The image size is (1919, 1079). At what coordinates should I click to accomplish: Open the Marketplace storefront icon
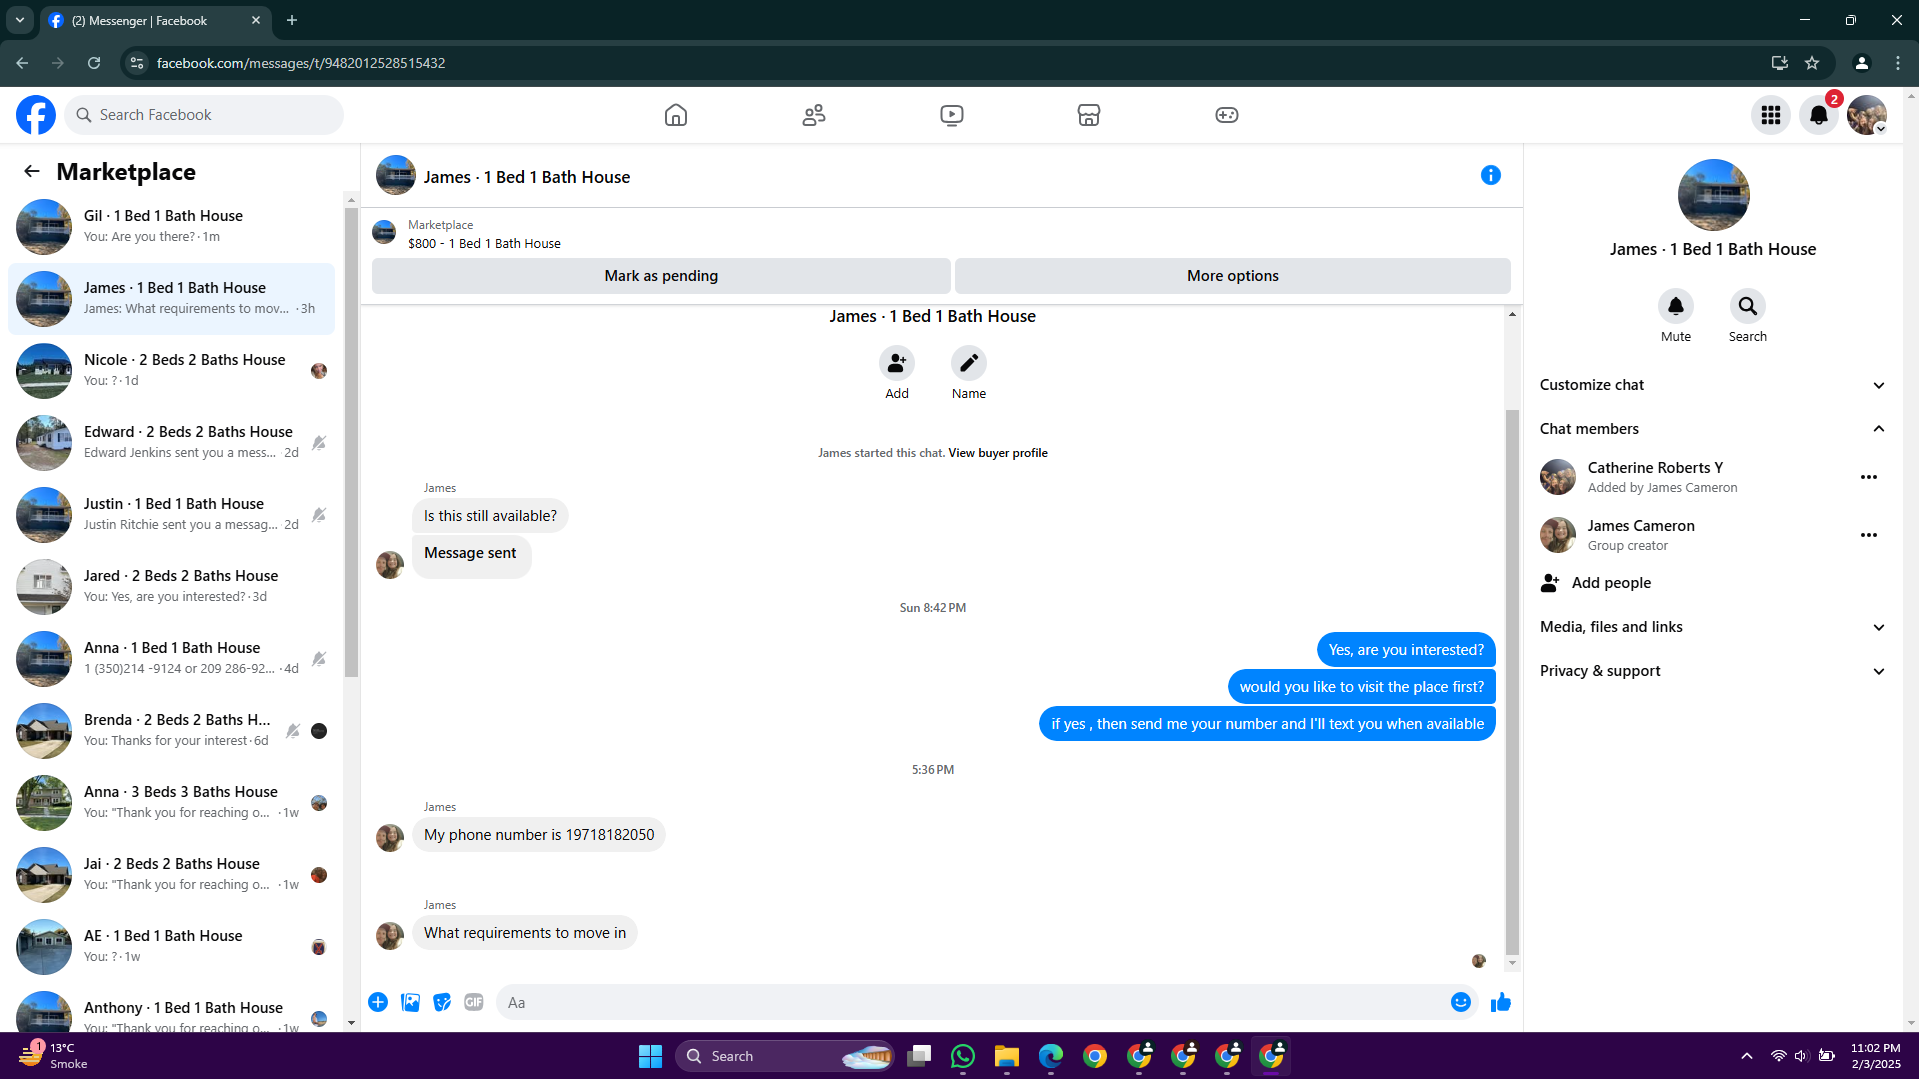(x=1089, y=115)
